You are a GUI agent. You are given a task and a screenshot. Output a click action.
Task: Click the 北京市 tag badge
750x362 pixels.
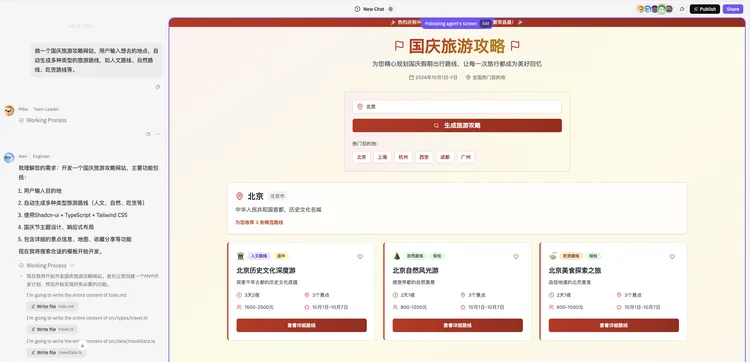pos(277,196)
